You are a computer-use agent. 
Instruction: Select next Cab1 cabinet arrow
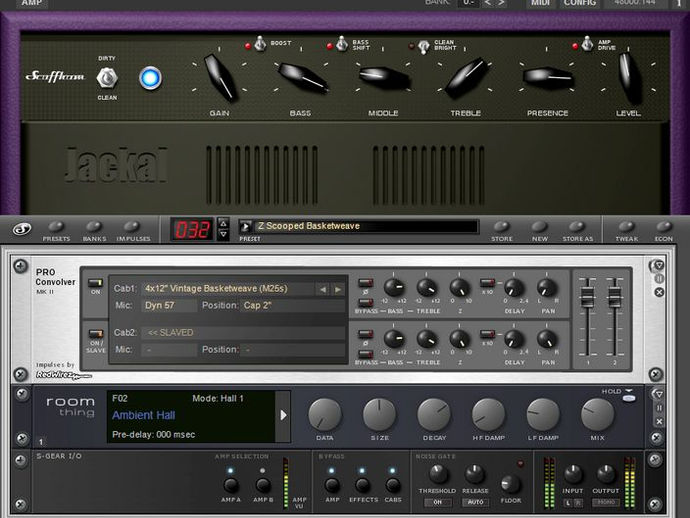click(x=338, y=290)
